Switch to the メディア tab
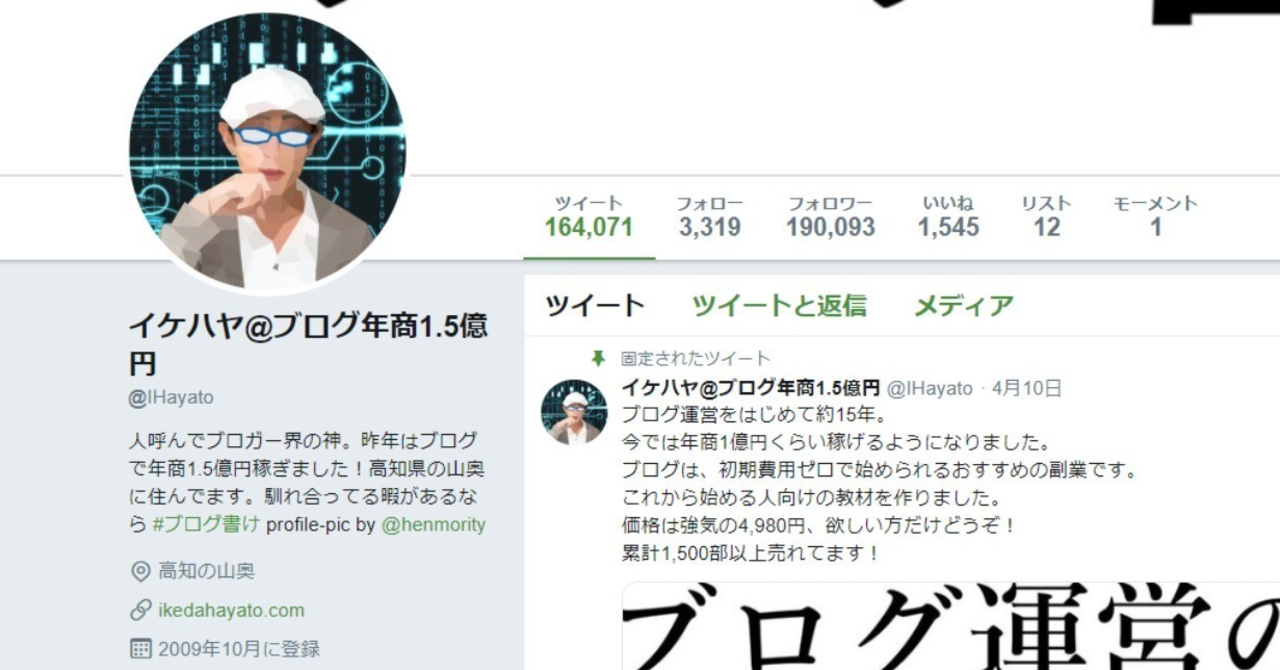 tap(964, 306)
